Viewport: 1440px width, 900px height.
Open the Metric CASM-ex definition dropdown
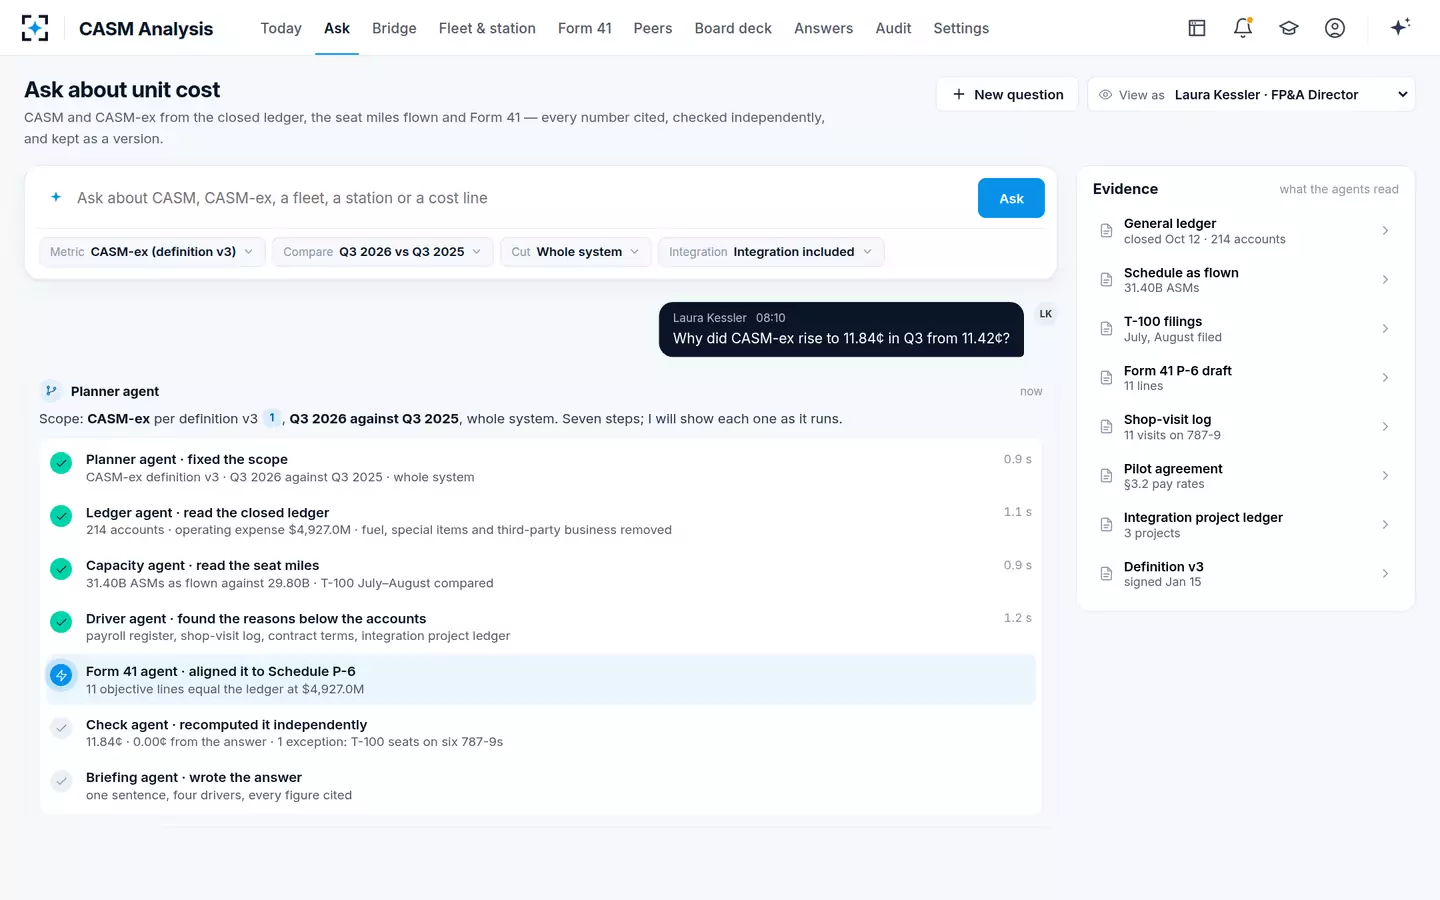coord(152,252)
